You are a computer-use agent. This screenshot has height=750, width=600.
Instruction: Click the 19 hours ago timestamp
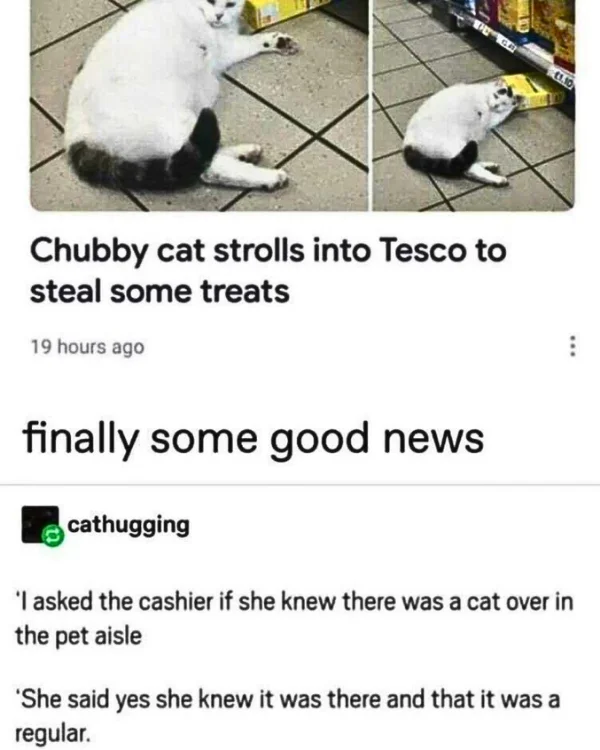click(x=88, y=347)
